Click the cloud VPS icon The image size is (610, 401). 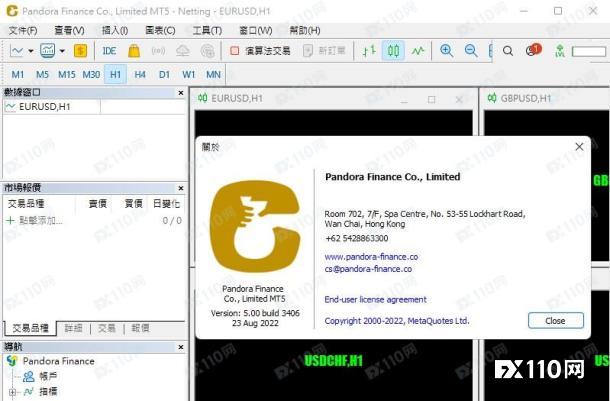click(x=183, y=51)
